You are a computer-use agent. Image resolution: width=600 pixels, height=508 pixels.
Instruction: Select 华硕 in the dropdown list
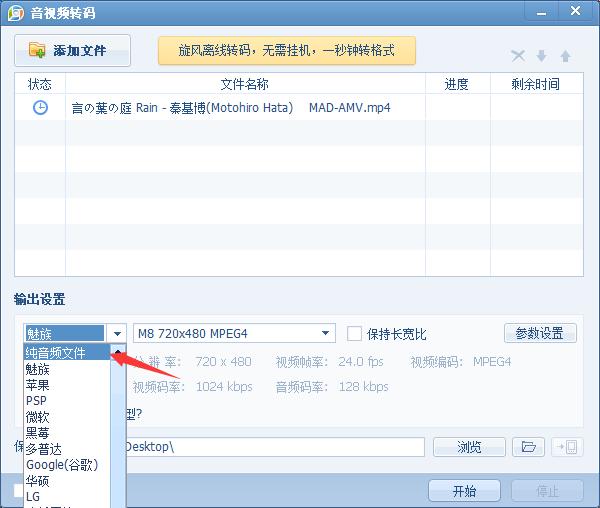67,481
